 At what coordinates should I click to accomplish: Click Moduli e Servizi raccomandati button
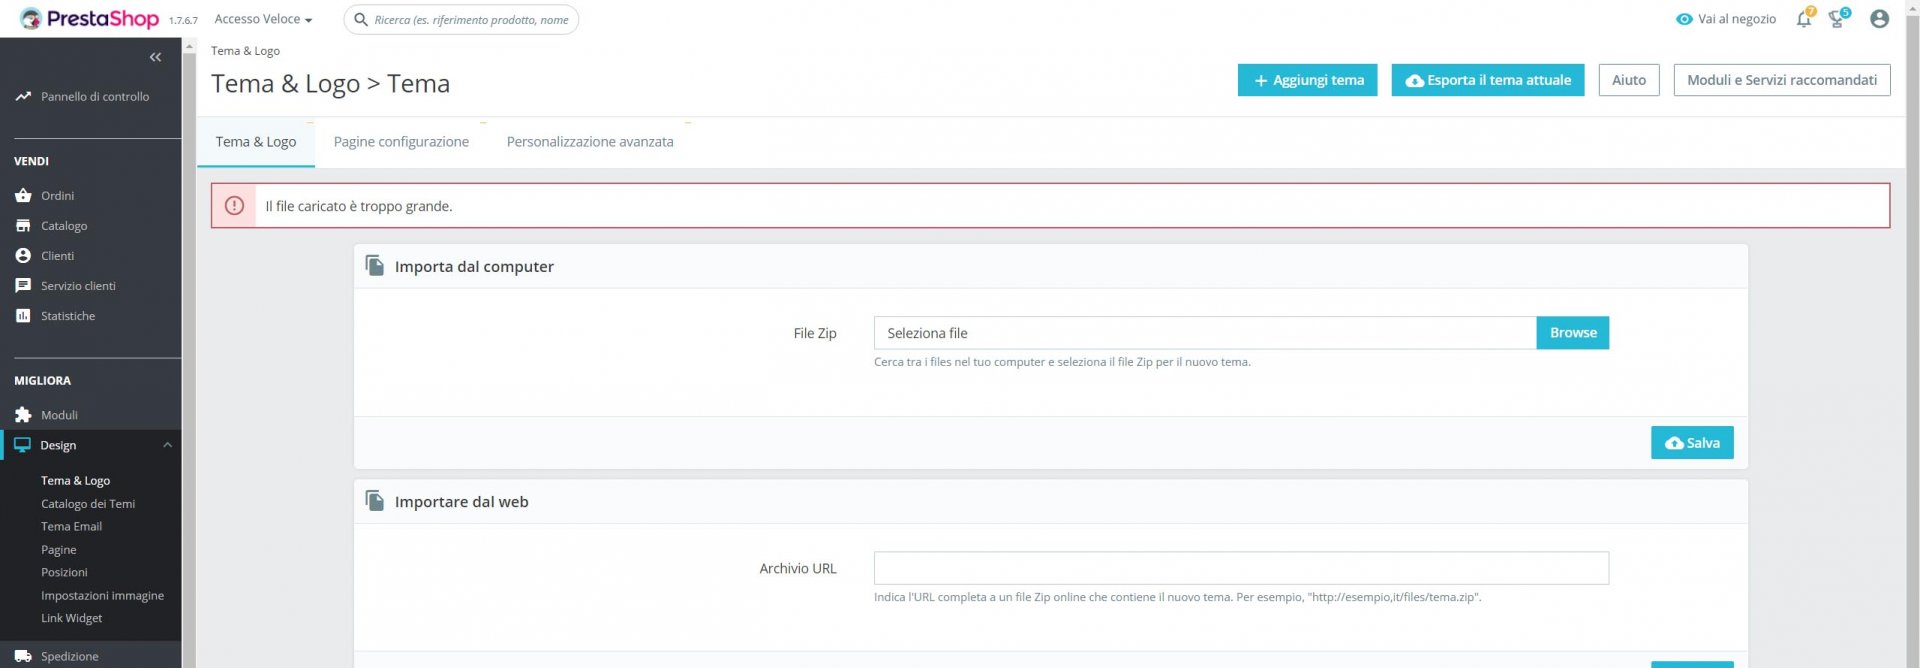pos(1781,80)
